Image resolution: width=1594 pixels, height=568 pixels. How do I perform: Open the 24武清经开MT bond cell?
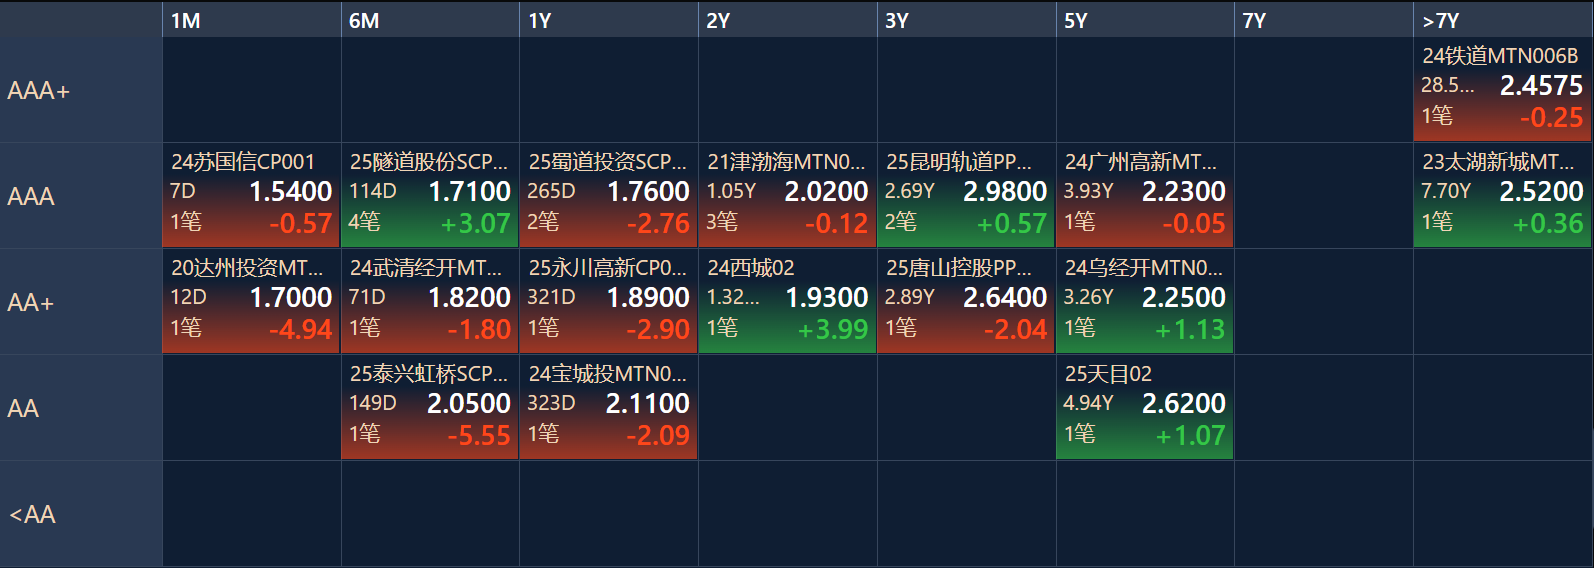[430, 302]
